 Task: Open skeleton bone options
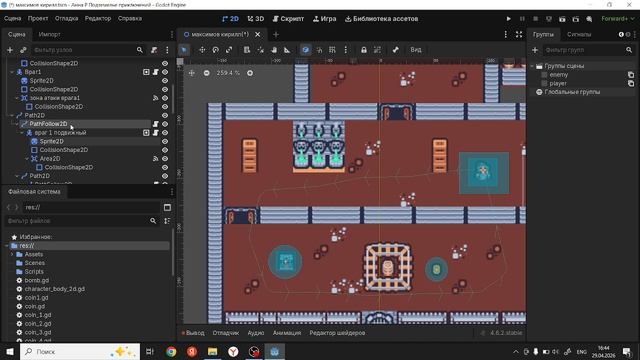(x=395, y=50)
